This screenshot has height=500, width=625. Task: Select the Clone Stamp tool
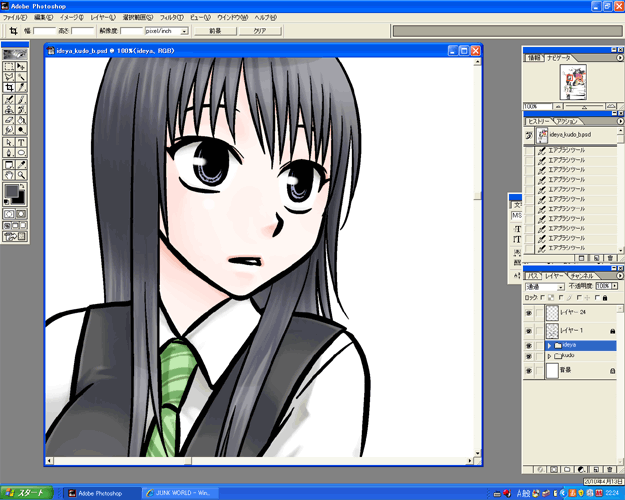click(x=9, y=109)
